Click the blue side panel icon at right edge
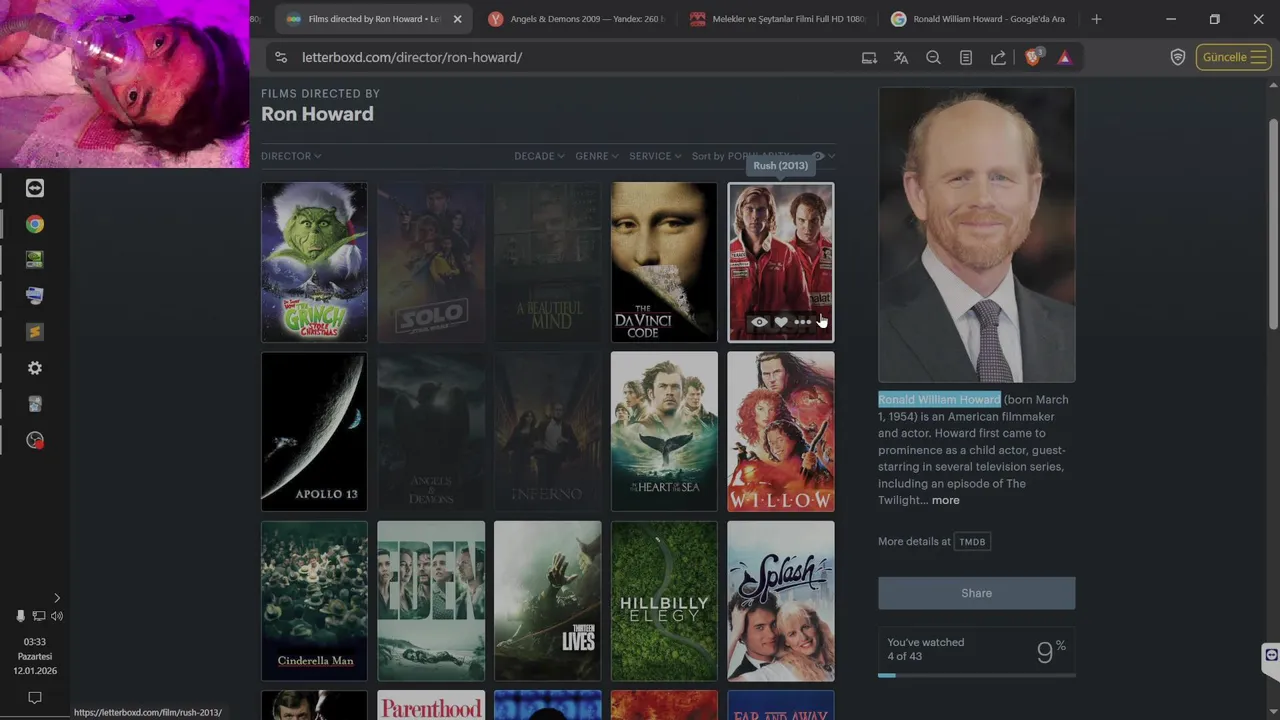The width and height of the screenshot is (1280, 720). (x=1271, y=655)
